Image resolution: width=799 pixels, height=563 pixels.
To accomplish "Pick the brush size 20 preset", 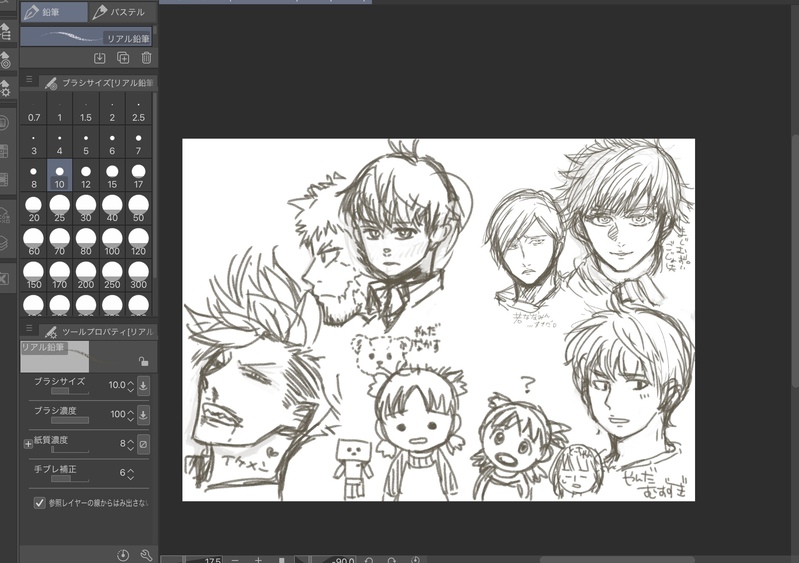I will coord(34,209).
